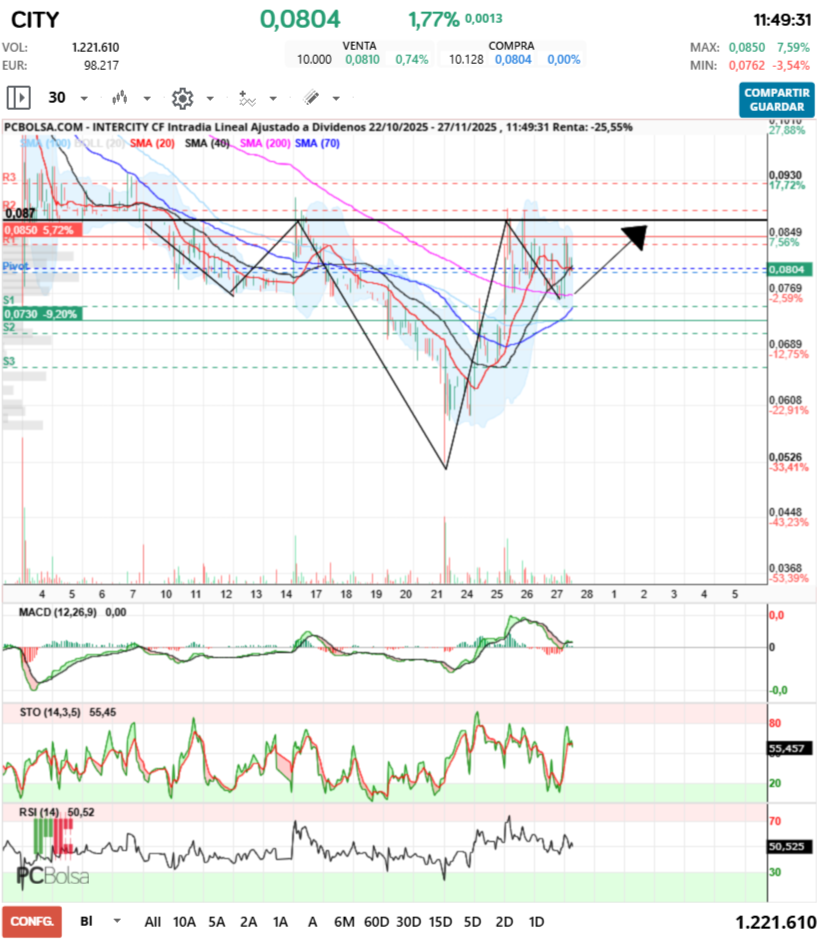Image resolution: width=830 pixels, height=943 pixels.
Task: Expand the BI dropdown arrow
Action: click(117, 921)
